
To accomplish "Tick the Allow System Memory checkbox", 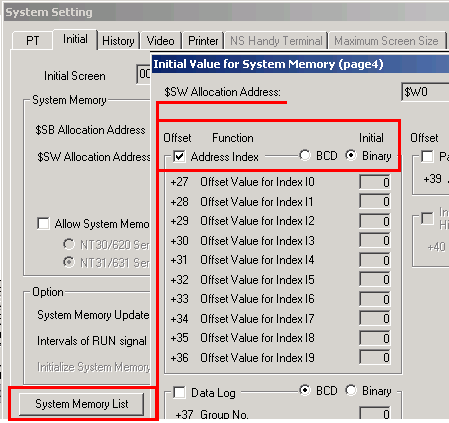I will tap(43, 223).
